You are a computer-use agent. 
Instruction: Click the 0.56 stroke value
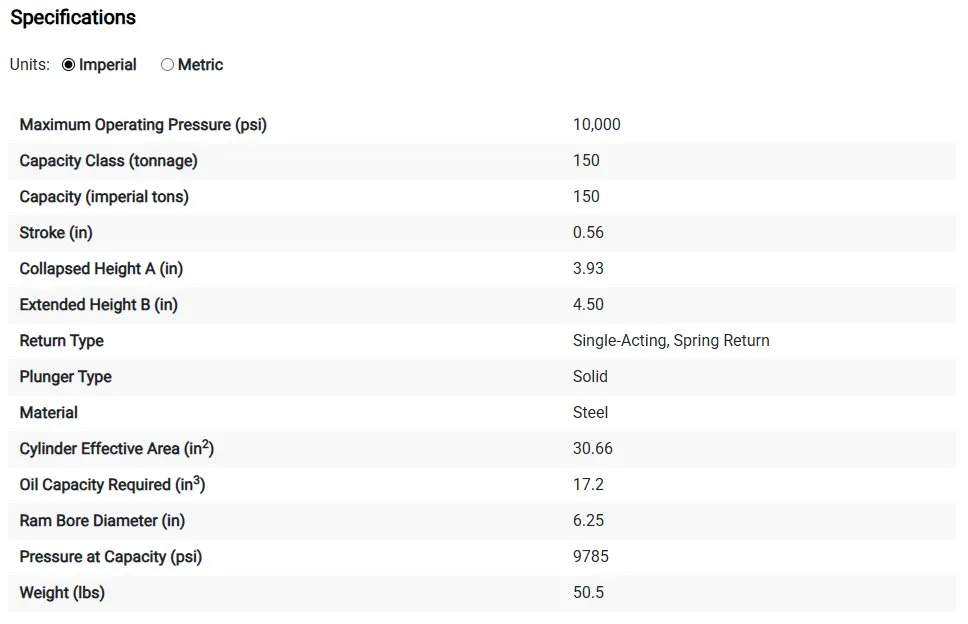click(x=588, y=233)
